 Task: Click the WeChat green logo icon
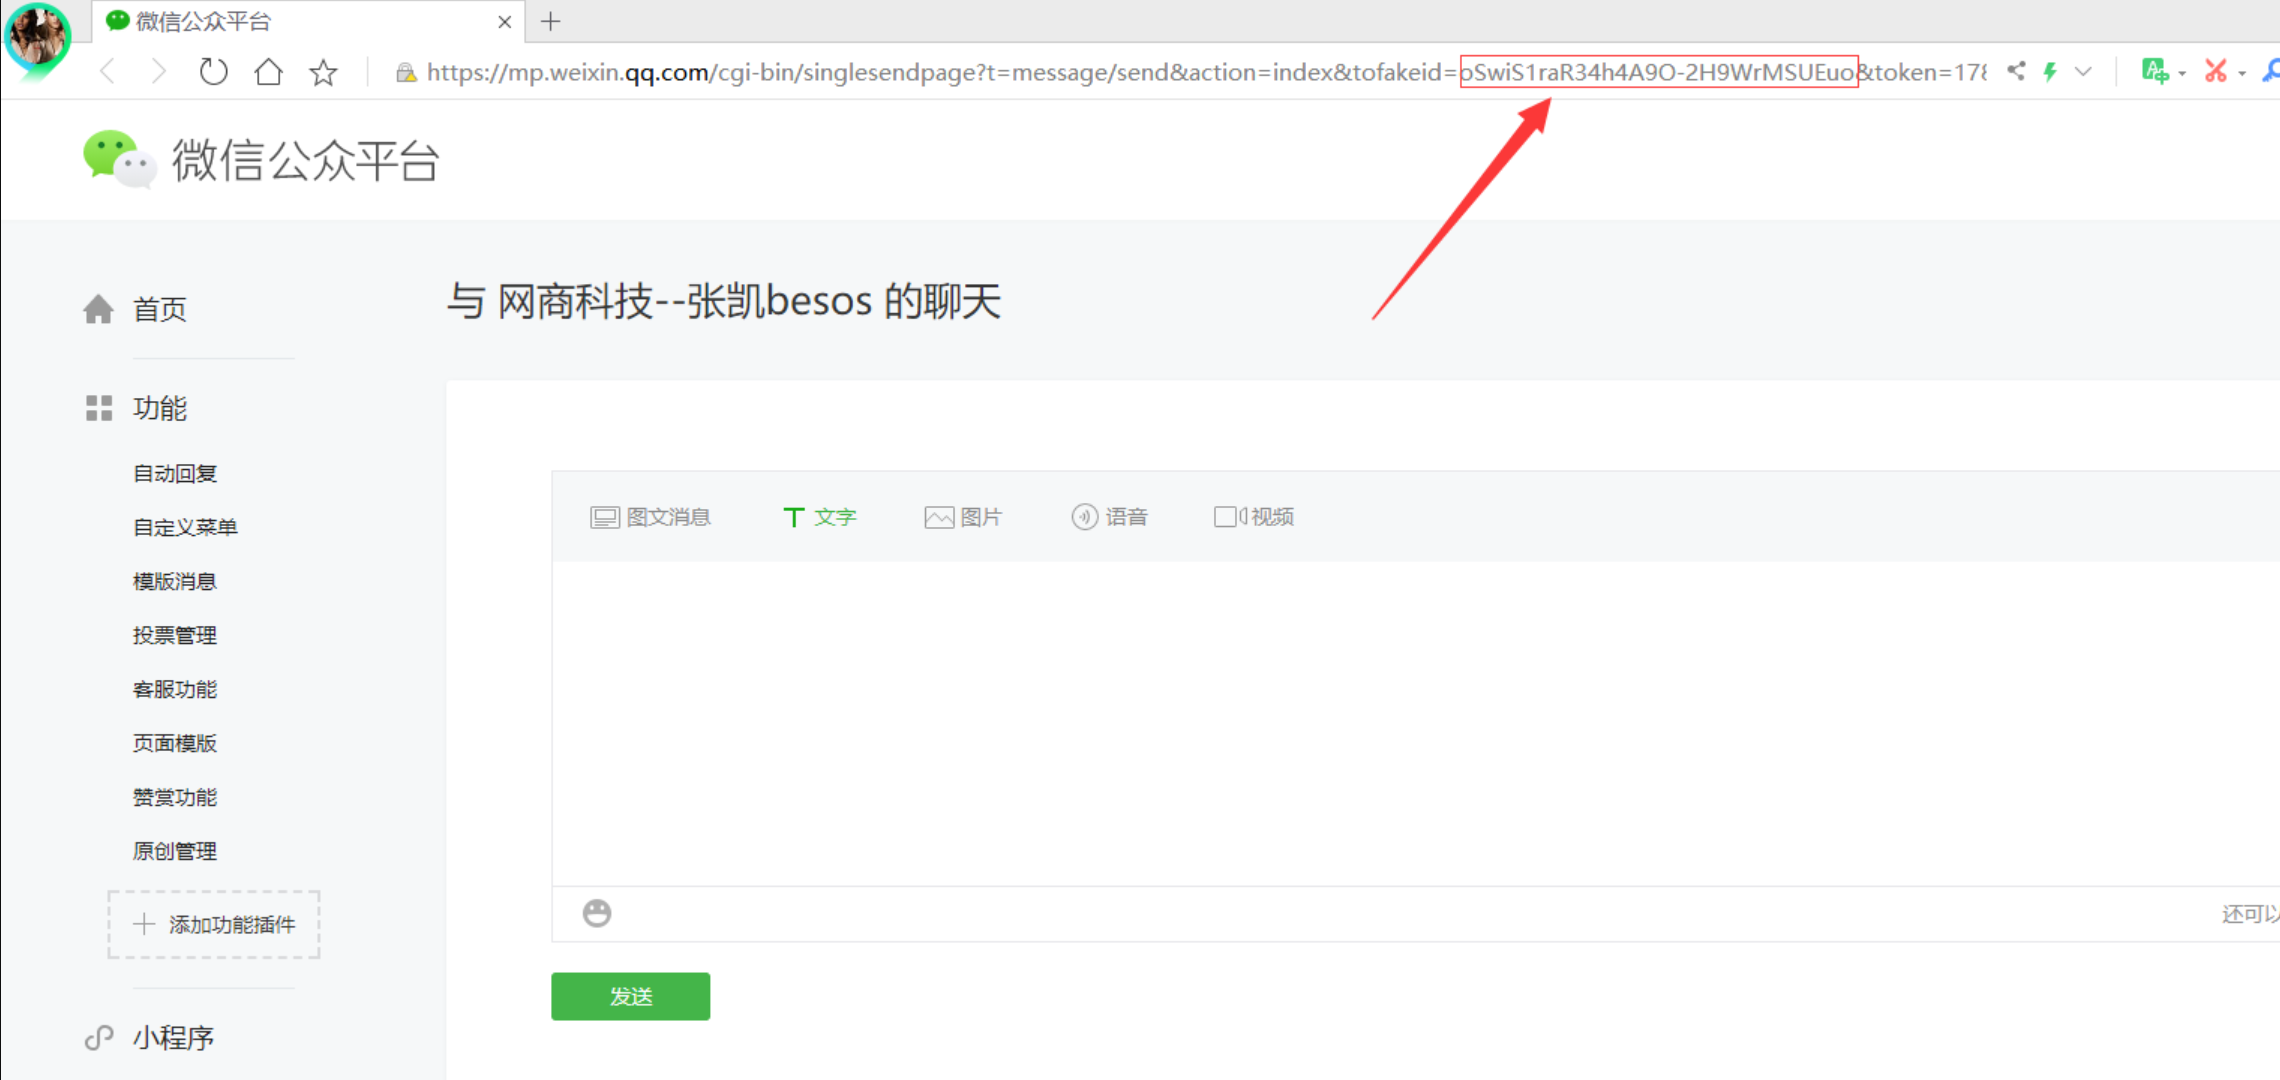click(119, 160)
